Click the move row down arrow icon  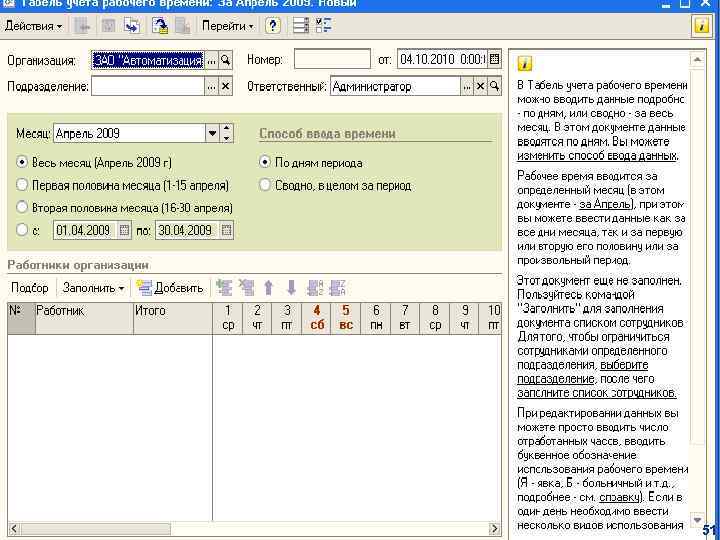[291, 288]
